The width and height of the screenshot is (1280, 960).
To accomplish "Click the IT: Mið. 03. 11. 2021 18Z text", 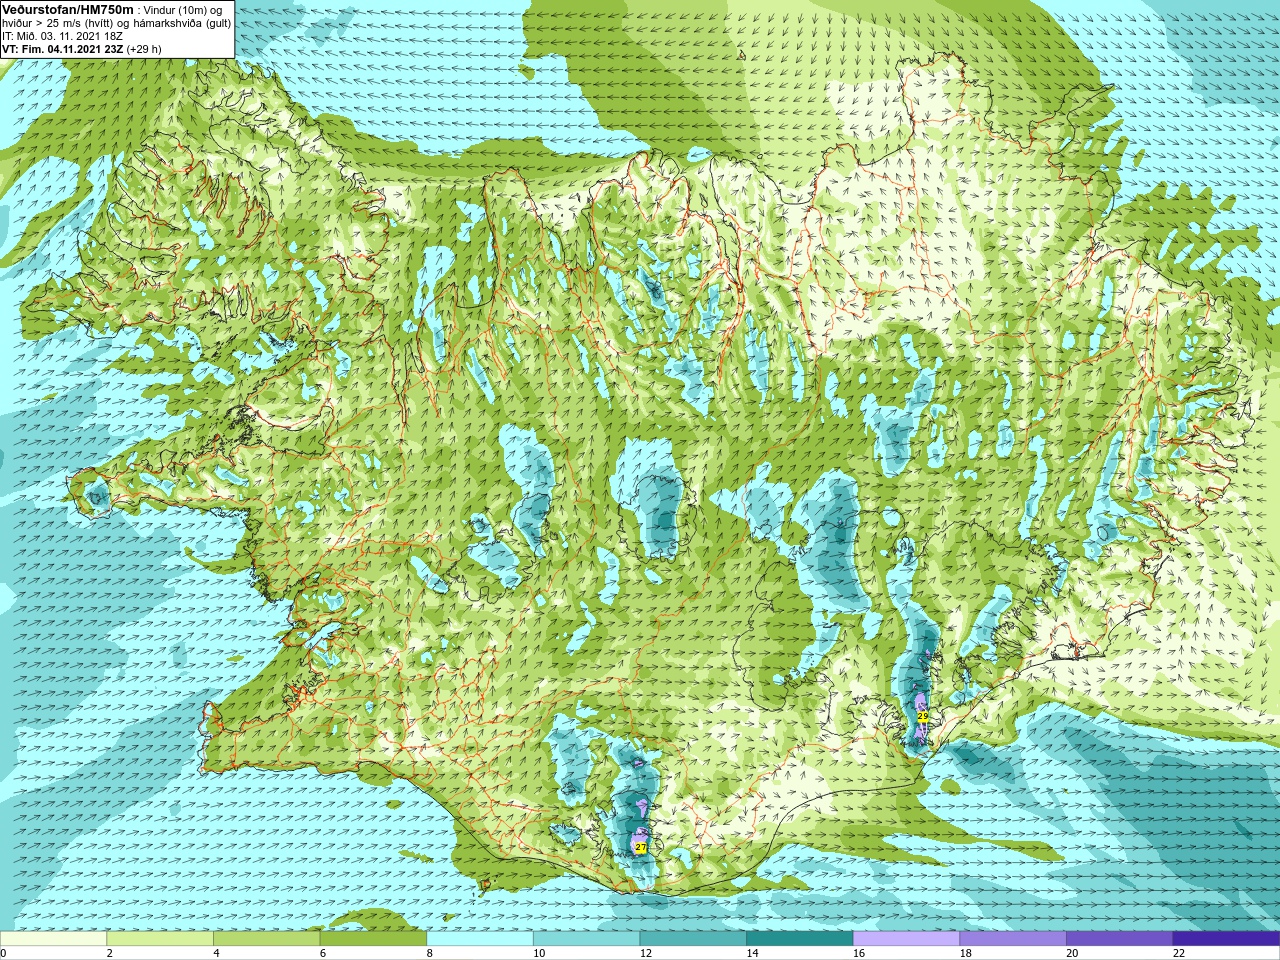I will [63, 36].
